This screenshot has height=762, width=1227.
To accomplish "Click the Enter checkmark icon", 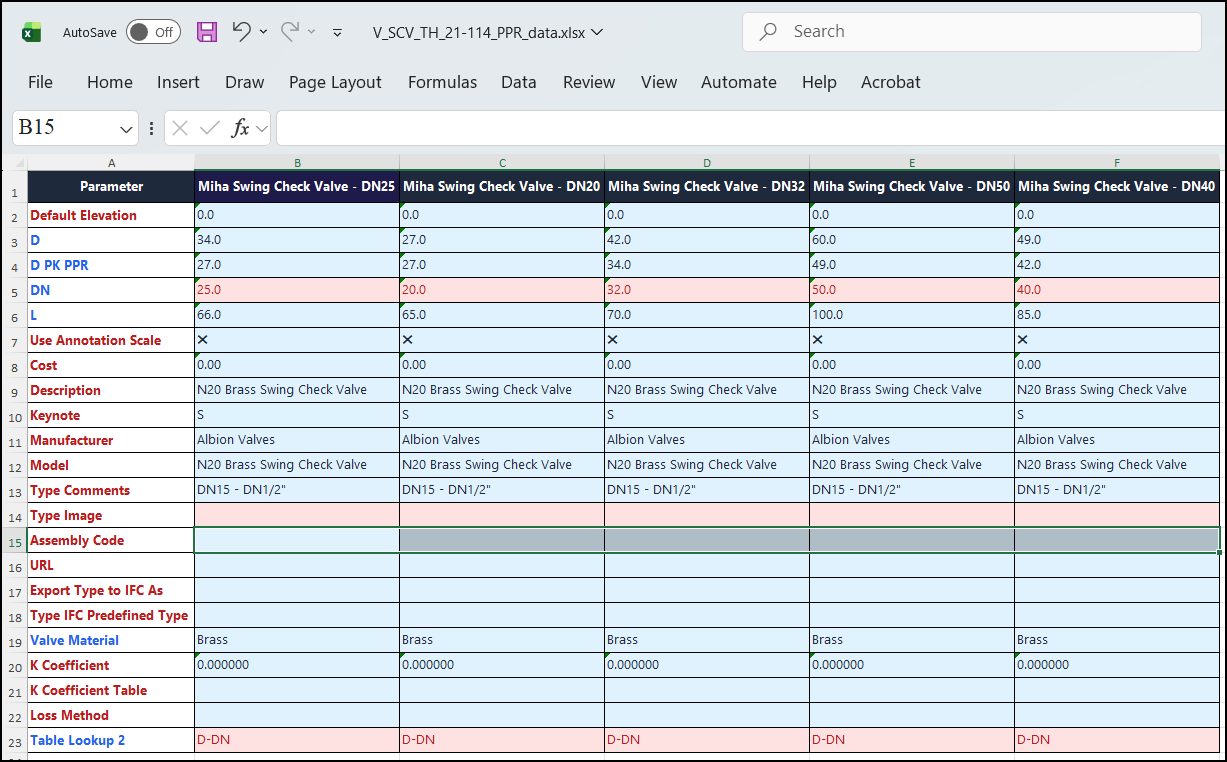I will point(210,128).
